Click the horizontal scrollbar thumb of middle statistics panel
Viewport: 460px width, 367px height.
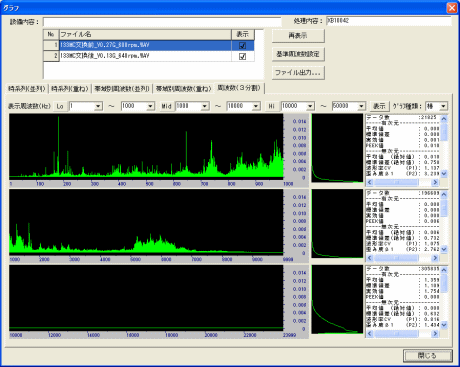[396, 258]
